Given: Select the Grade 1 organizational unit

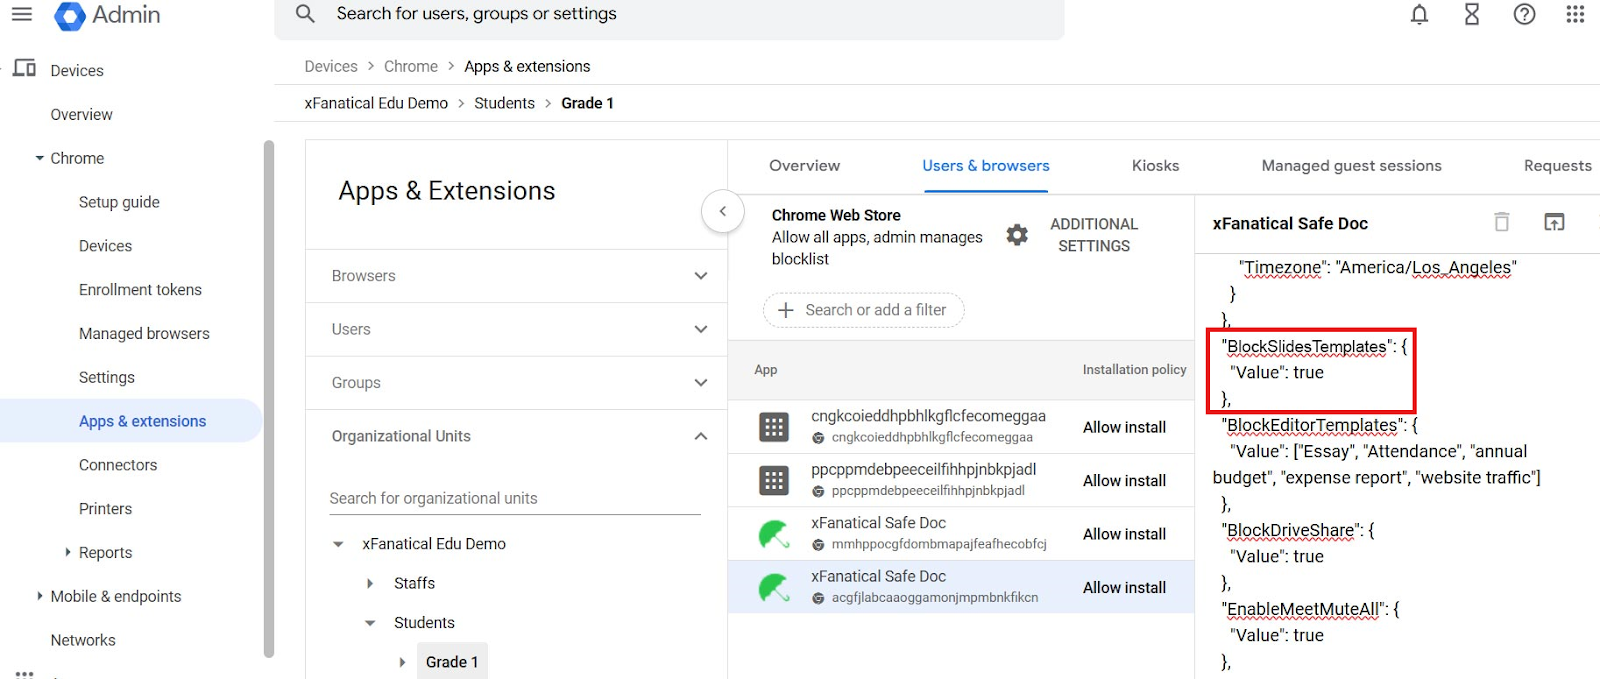Looking at the screenshot, I should click(x=452, y=662).
